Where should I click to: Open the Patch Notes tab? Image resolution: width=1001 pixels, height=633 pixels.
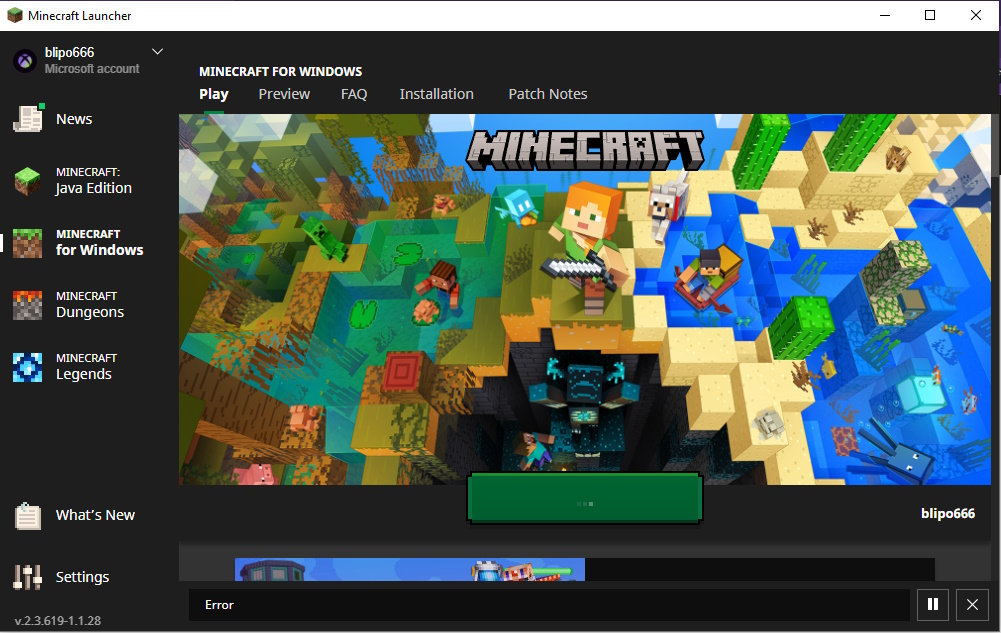pos(548,94)
